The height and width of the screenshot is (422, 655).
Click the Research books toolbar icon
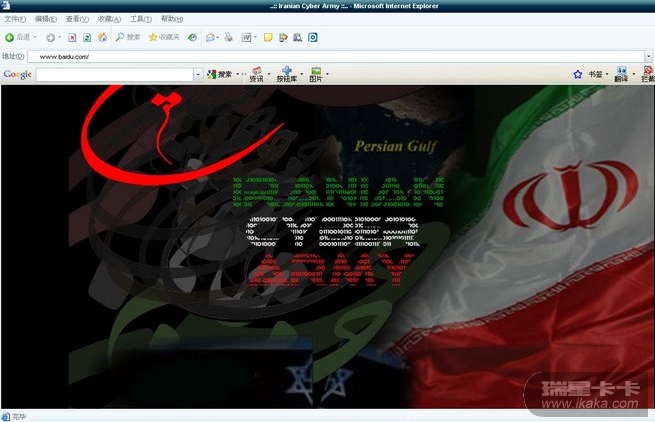(297, 38)
